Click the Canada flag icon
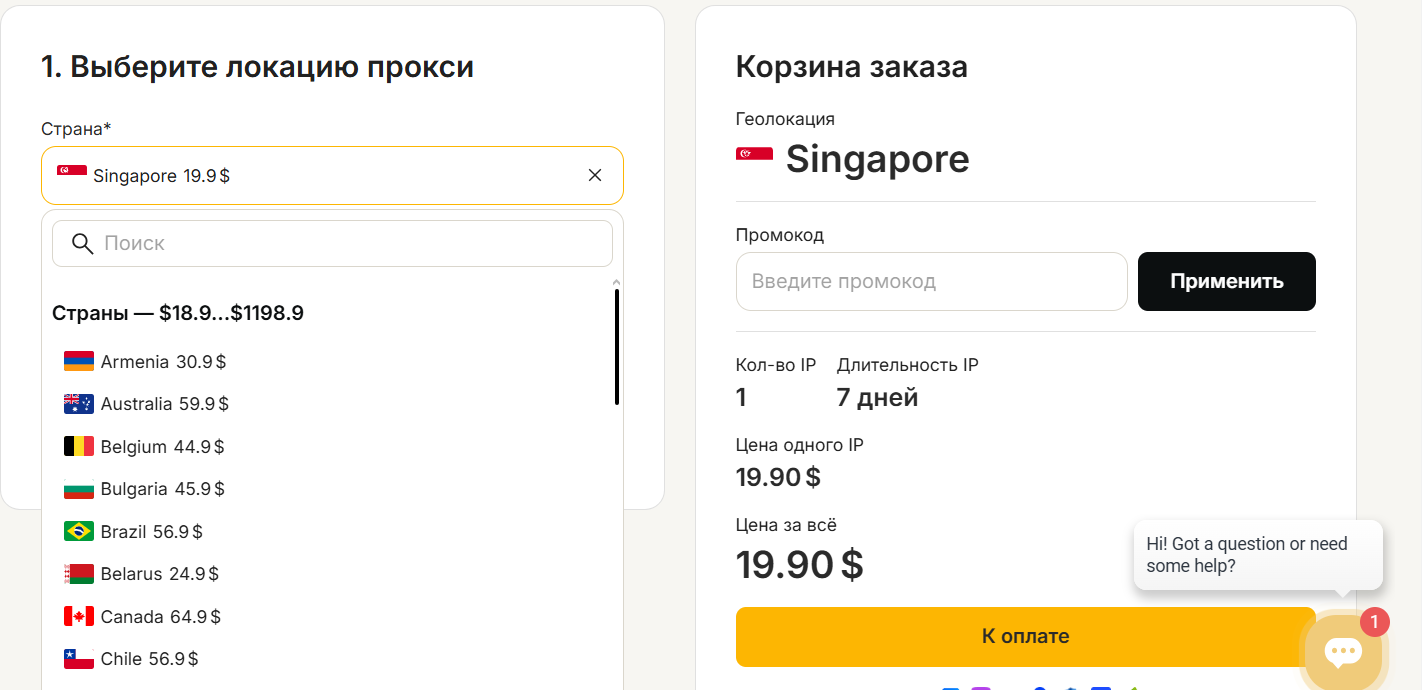The width and height of the screenshot is (1422, 690). [x=78, y=616]
